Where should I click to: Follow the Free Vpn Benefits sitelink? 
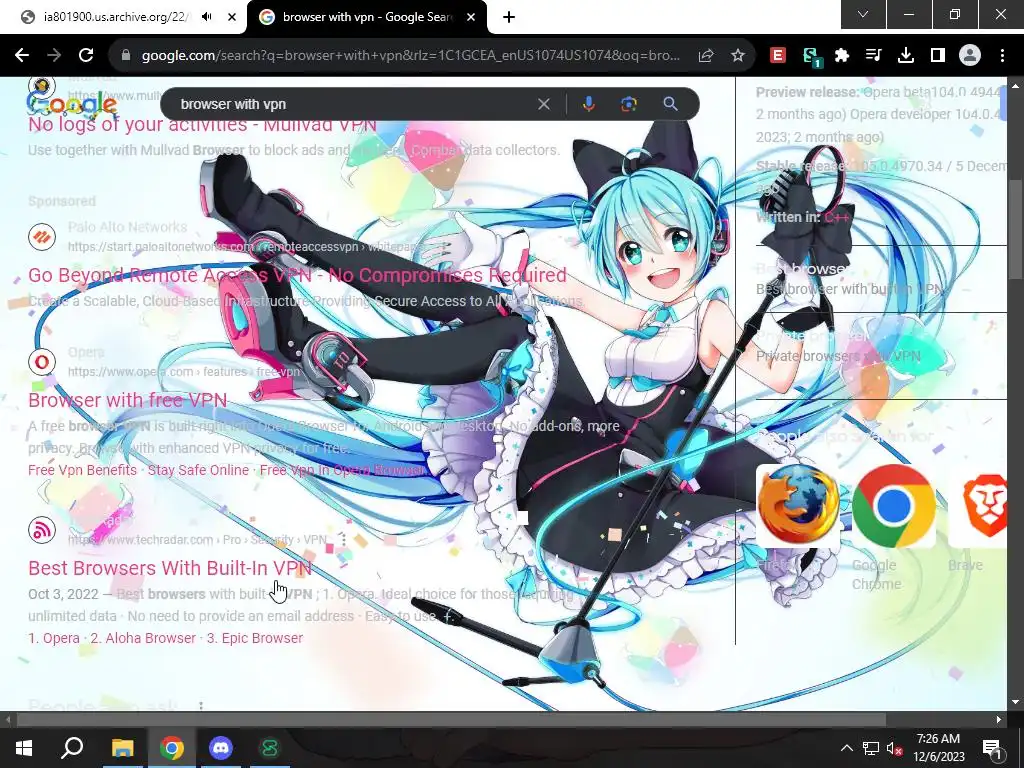tap(82, 470)
